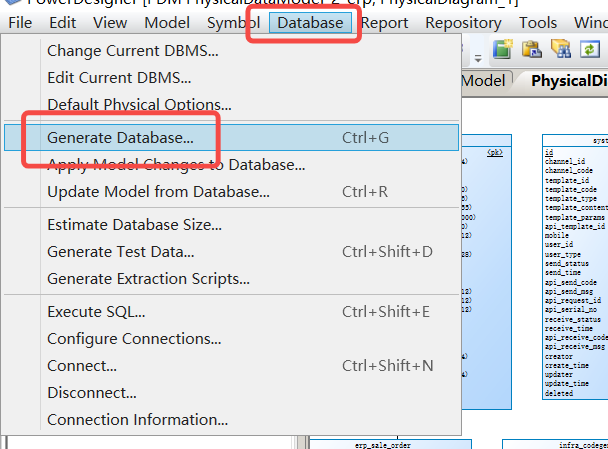The width and height of the screenshot is (608, 449).
Task: Click the receive_status column row
Action: point(573,319)
